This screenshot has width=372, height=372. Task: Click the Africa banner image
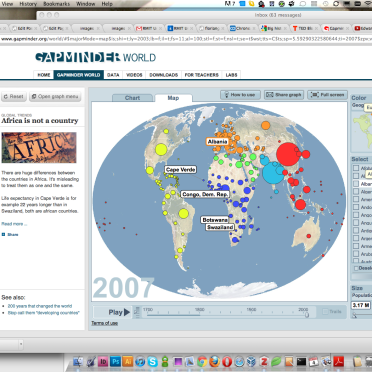[39, 147]
